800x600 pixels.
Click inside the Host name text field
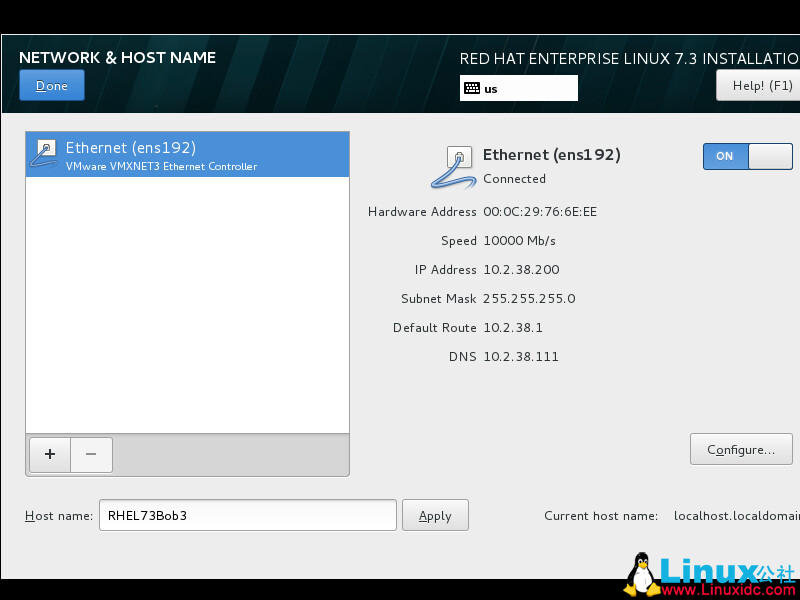point(248,515)
